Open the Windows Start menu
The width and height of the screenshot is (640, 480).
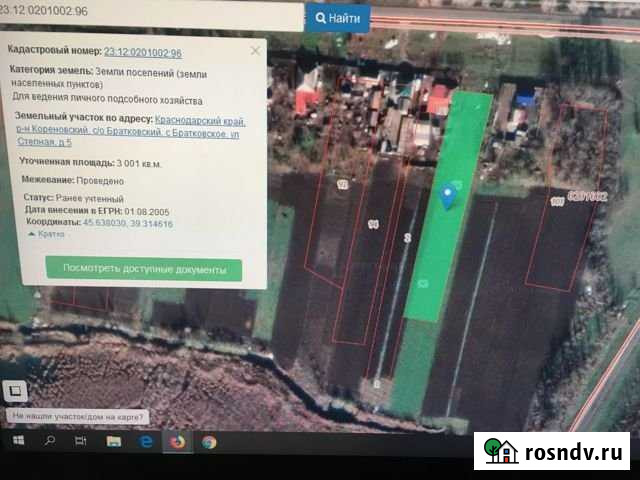(x=17, y=439)
